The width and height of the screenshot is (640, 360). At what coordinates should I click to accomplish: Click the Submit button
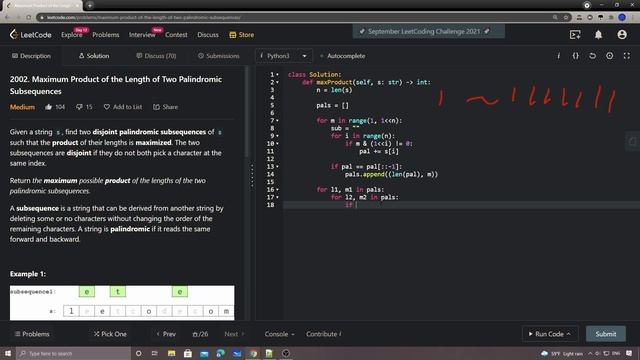coord(606,334)
